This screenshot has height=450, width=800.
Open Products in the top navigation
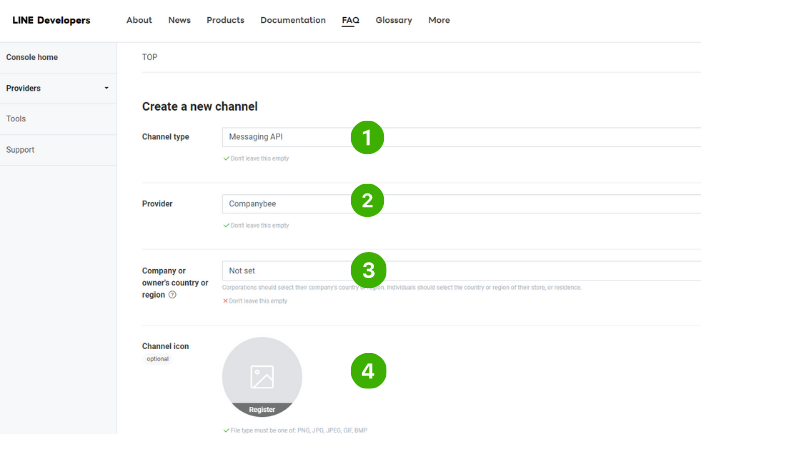point(225,20)
